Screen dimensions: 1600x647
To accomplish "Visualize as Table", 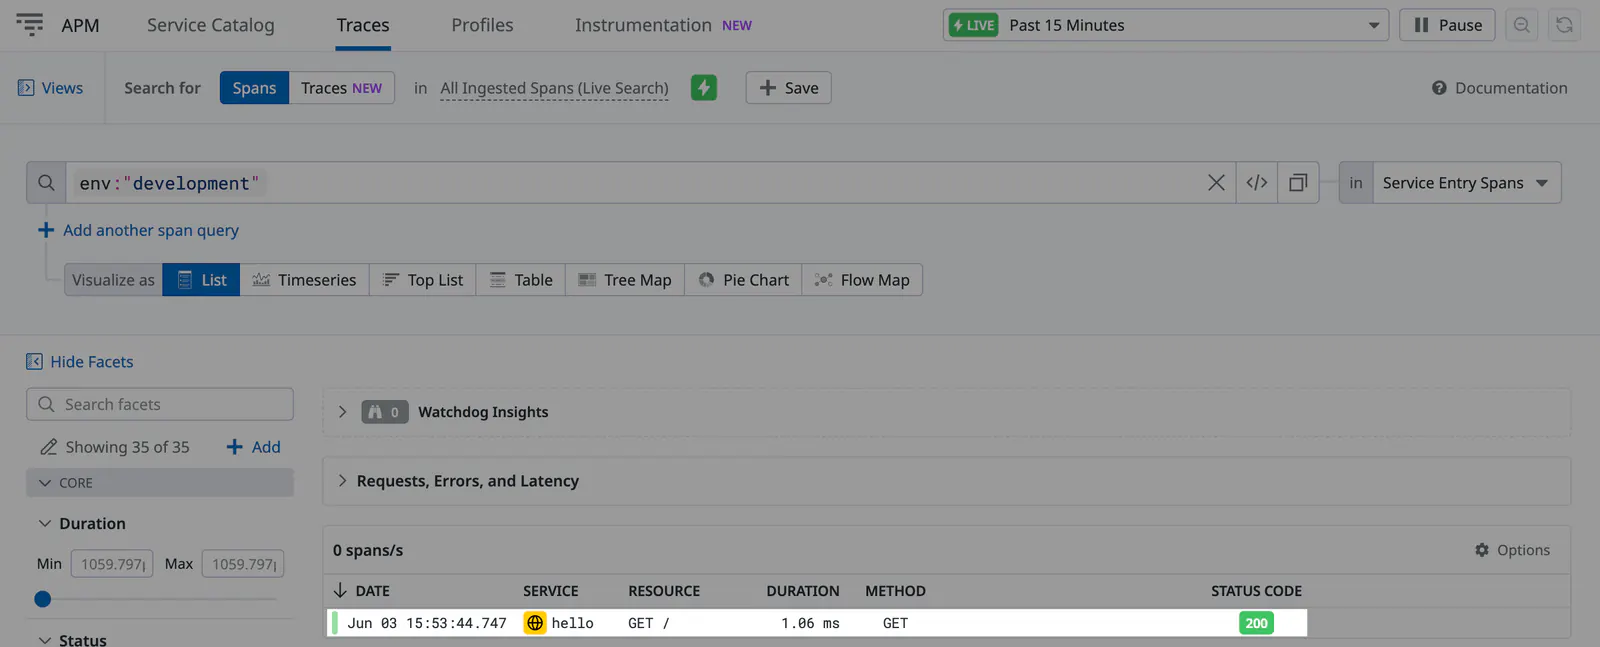I will tap(521, 280).
